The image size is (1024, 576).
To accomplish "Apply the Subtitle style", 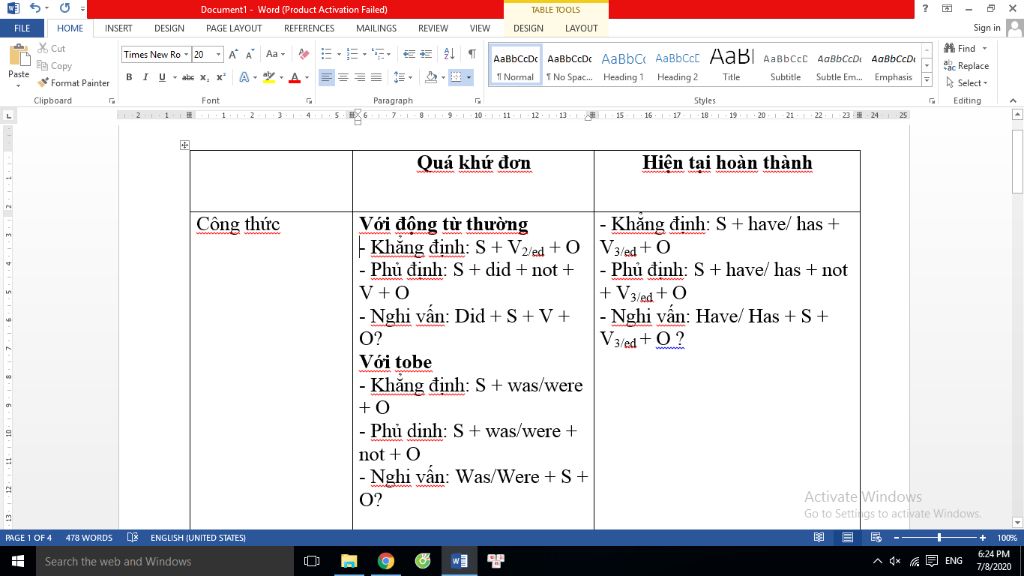I will (x=785, y=65).
